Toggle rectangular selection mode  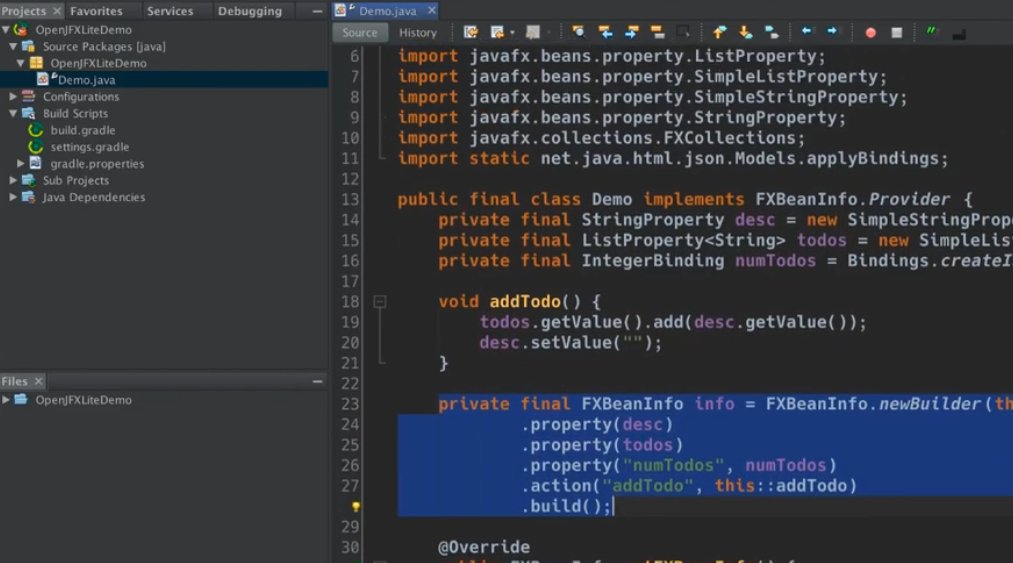(683, 32)
